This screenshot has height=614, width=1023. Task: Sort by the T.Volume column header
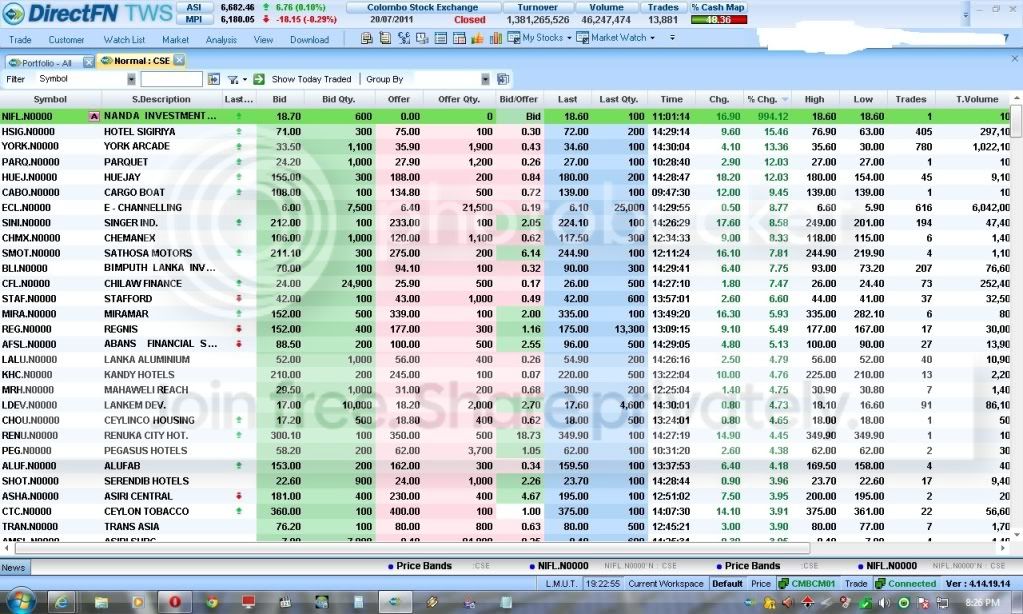(977, 99)
